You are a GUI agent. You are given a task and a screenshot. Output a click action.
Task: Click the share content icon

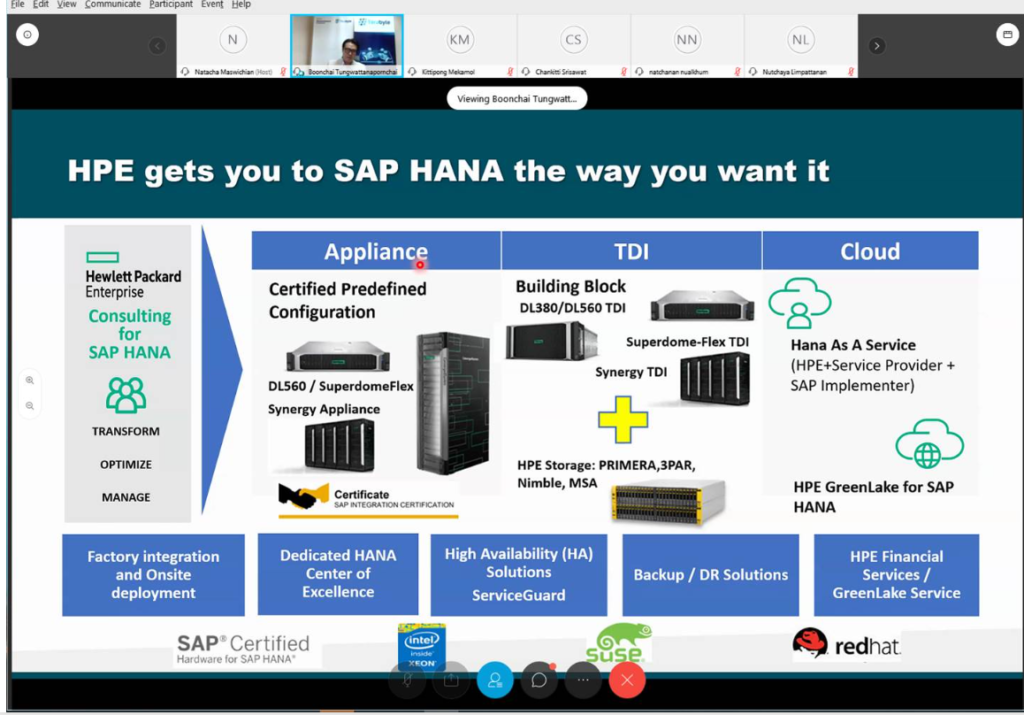click(x=451, y=680)
